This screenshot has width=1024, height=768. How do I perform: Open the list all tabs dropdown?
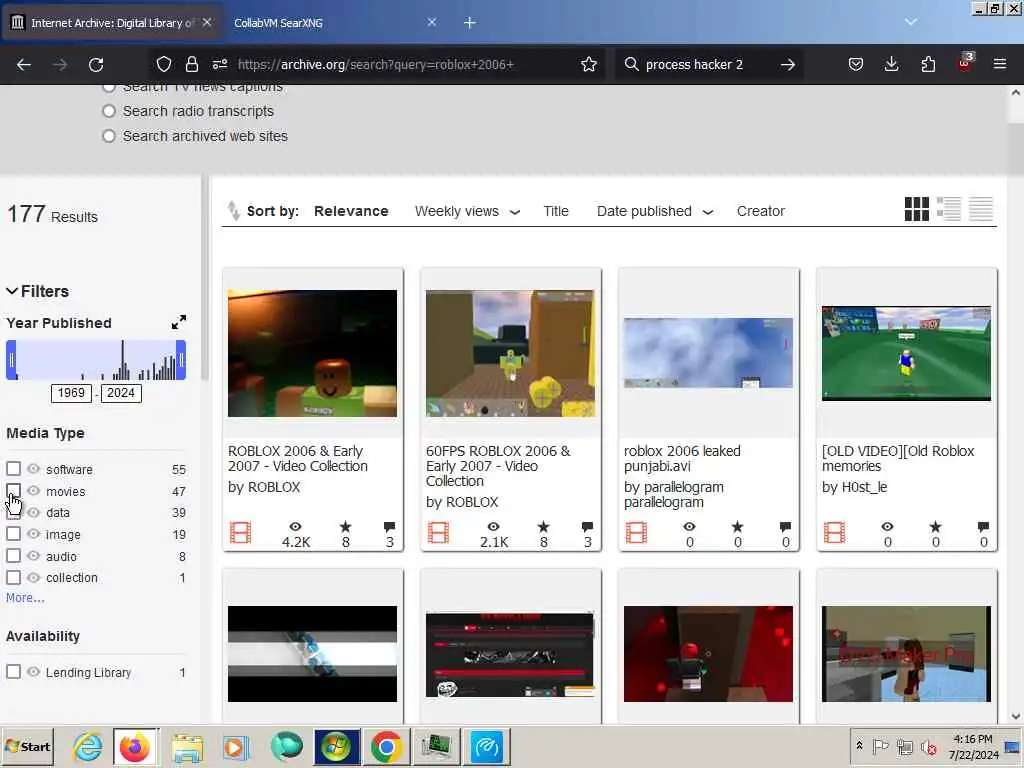click(x=911, y=22)
